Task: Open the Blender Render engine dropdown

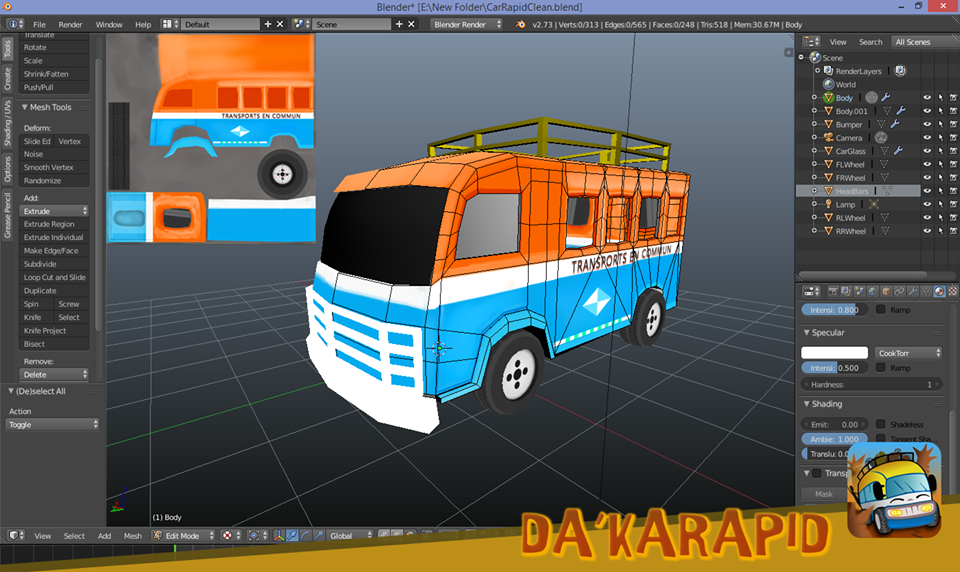Action: [x=467, y=24]
